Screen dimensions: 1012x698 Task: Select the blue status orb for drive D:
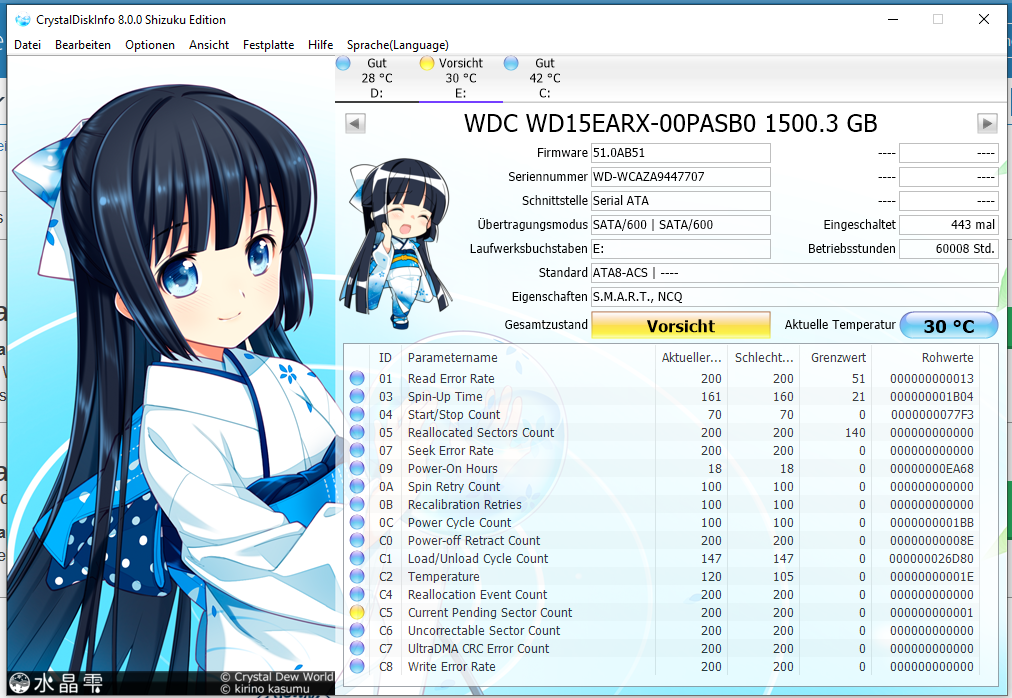coord(343,63)
